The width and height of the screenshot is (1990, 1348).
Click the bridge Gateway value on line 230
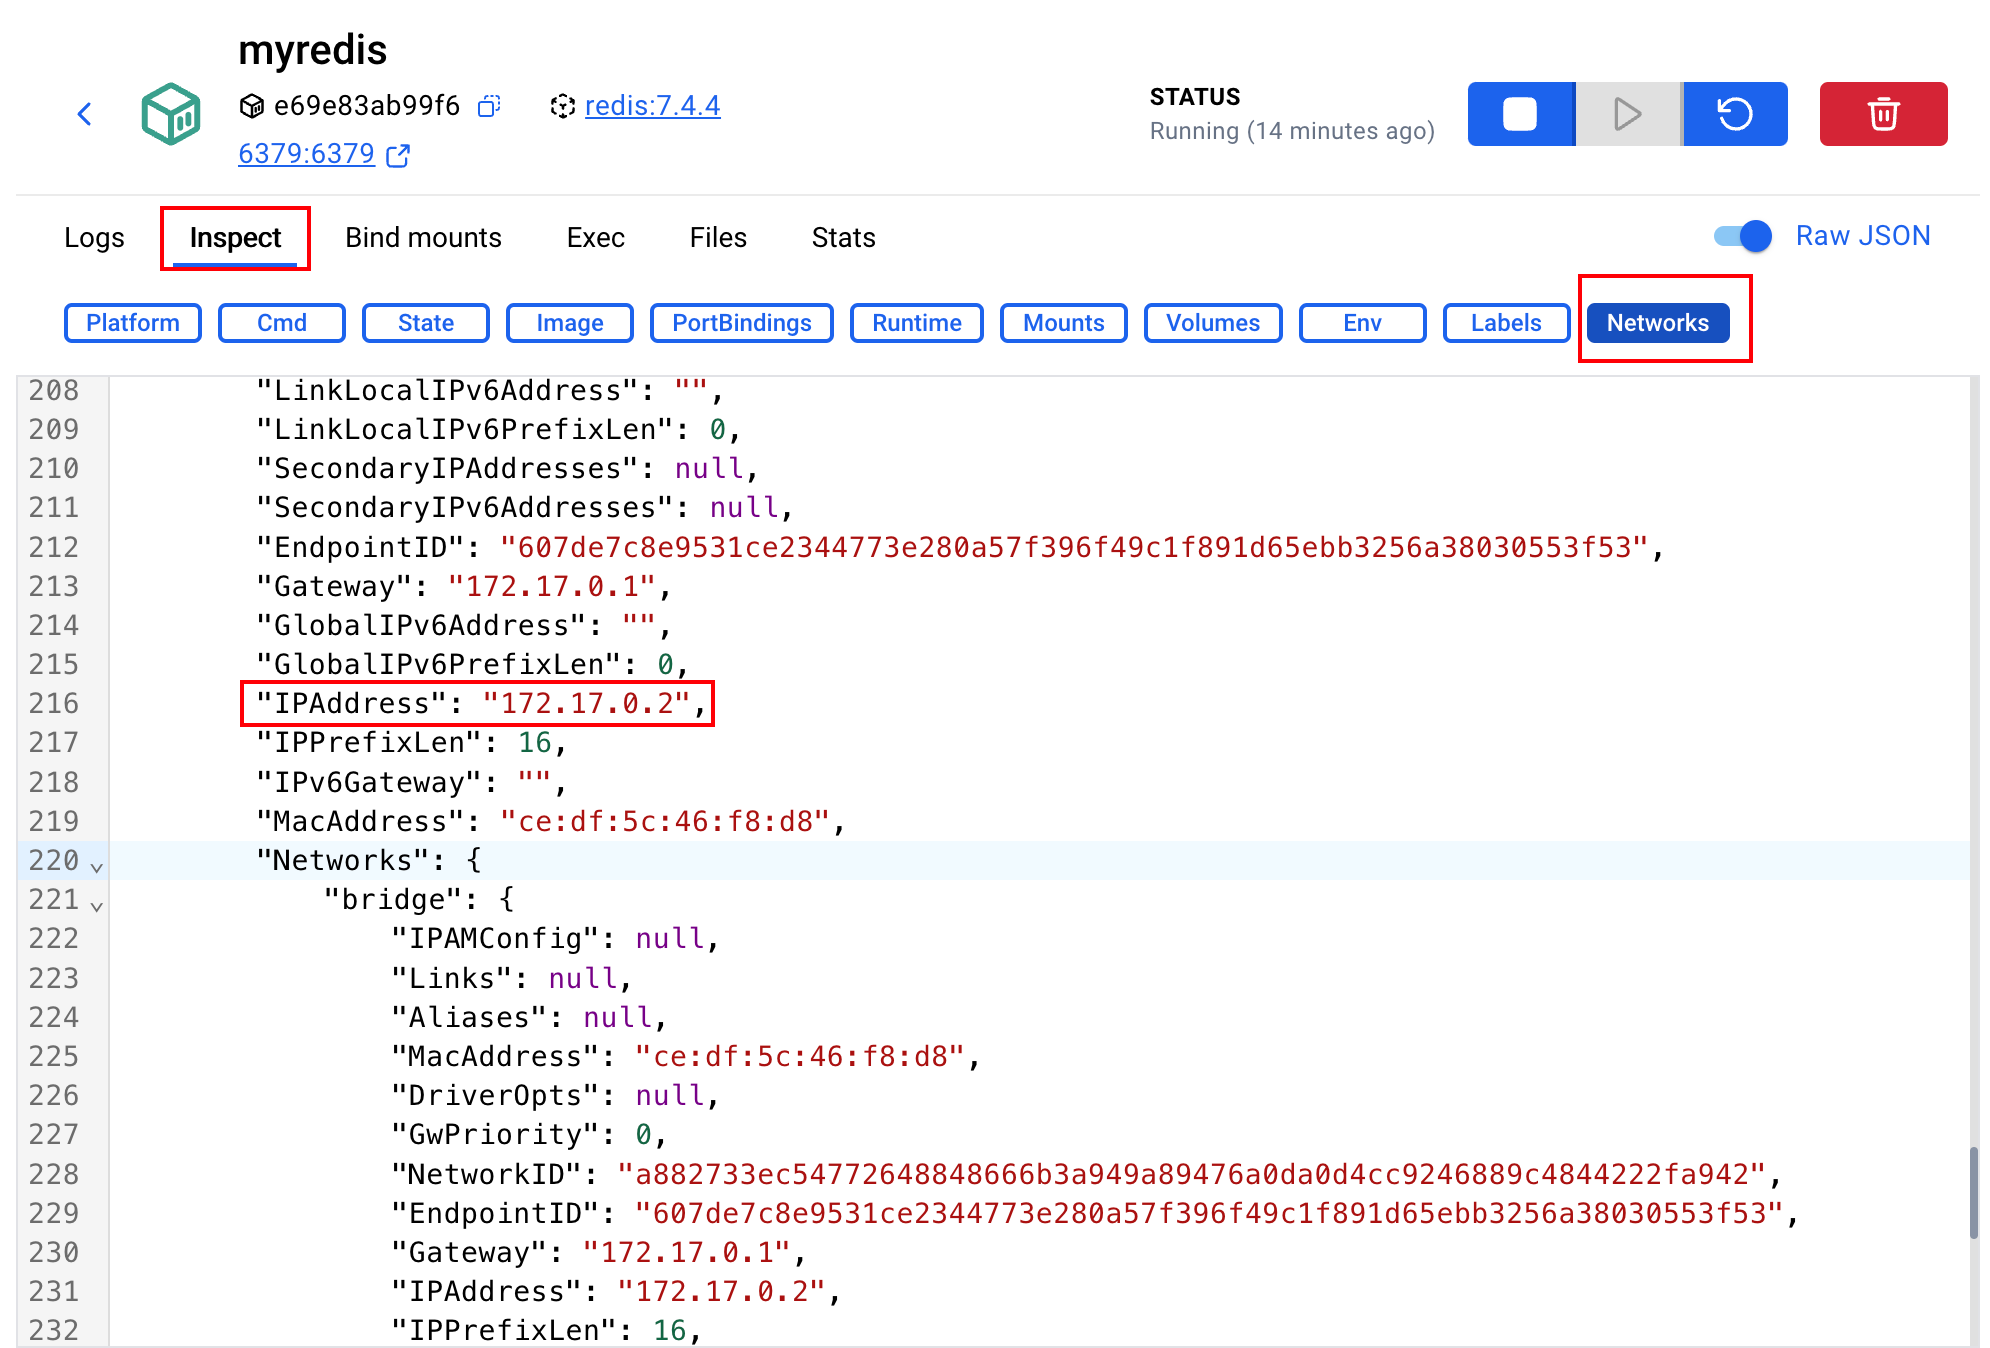[687, 1253]
